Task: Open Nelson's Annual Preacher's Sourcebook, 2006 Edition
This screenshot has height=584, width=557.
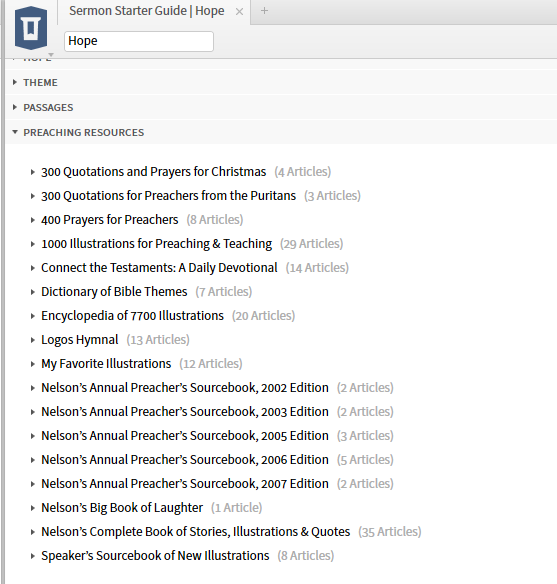Action: (x=185, y=460)
